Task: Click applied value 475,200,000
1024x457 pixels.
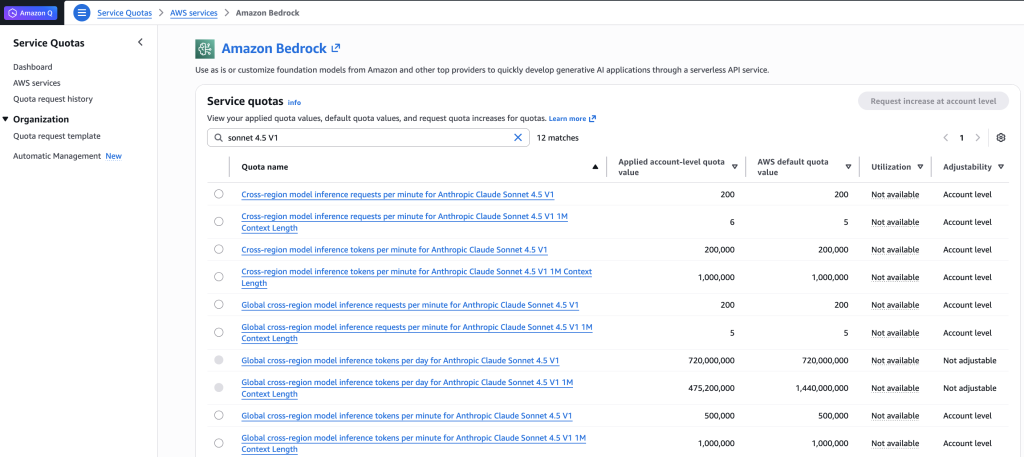Action: (x=712, y=388)
